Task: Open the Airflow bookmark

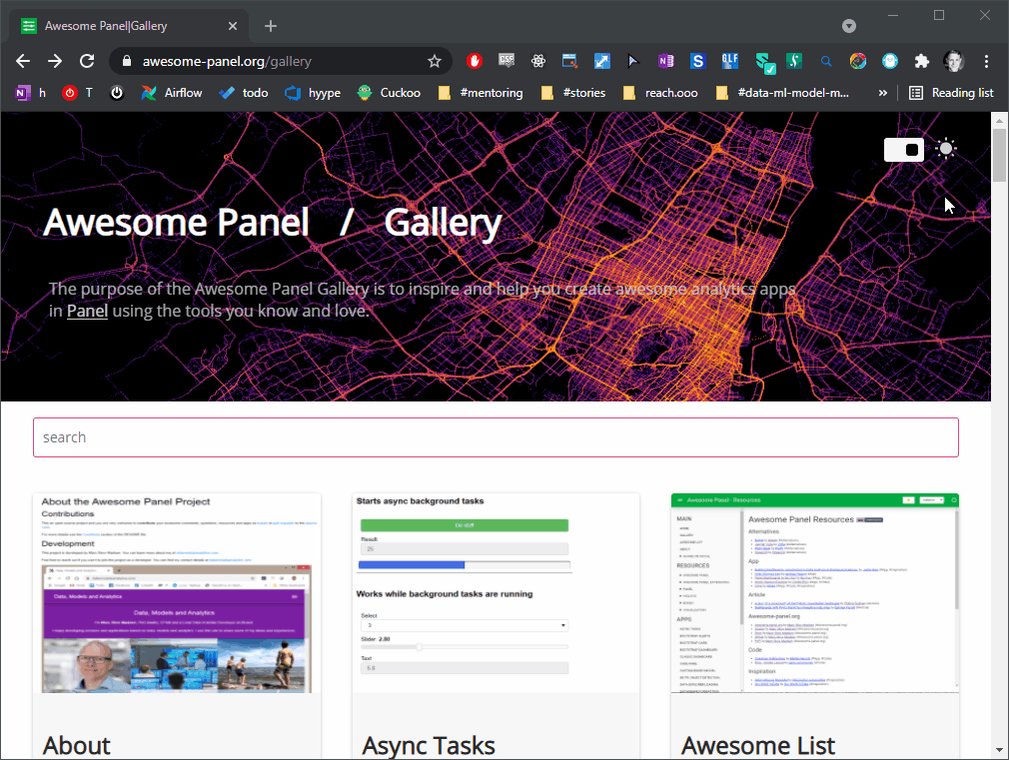Action: (172, 93)
